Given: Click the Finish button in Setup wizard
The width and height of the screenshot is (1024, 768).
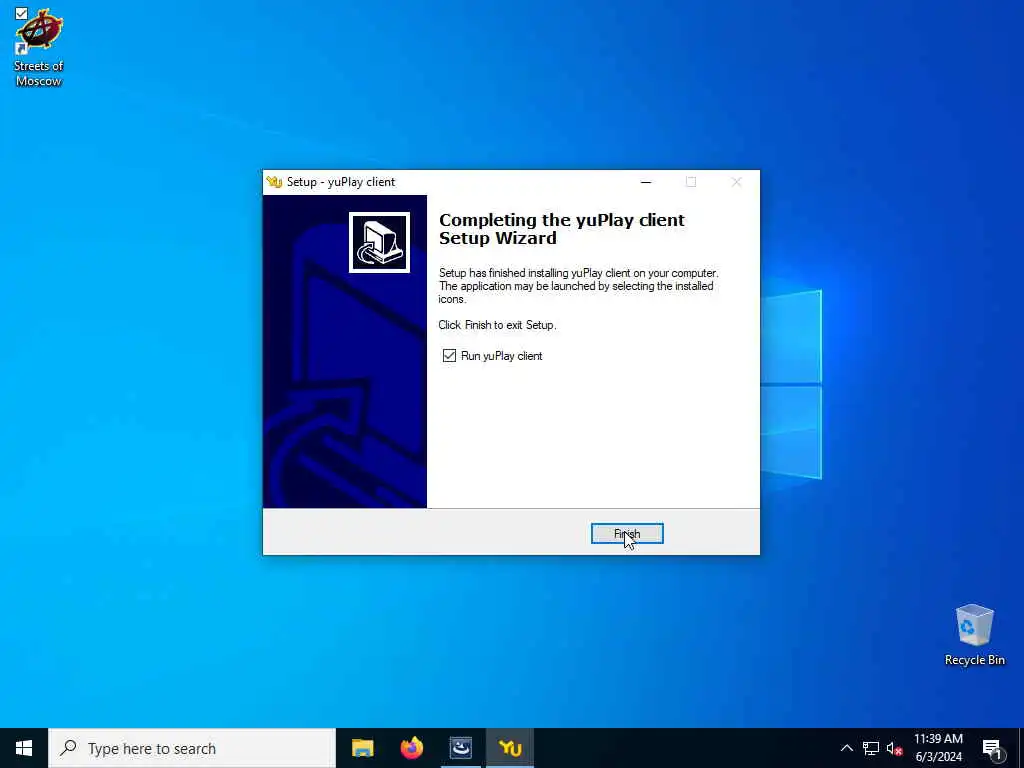Looking at the screenshot, I should pos(627,534).
